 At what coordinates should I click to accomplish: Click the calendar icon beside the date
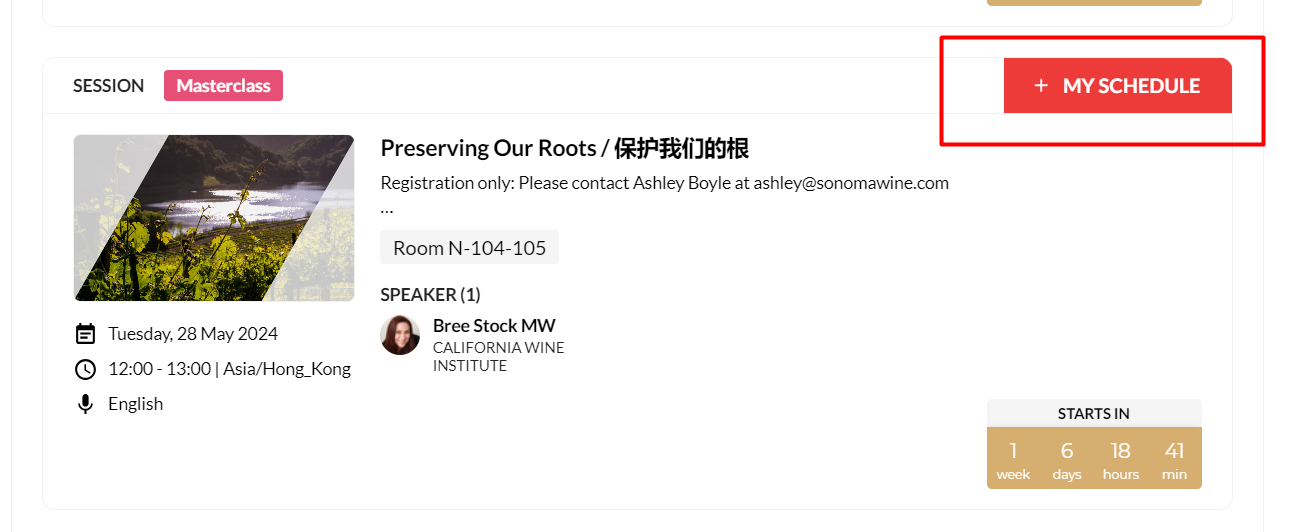(86, 334)
